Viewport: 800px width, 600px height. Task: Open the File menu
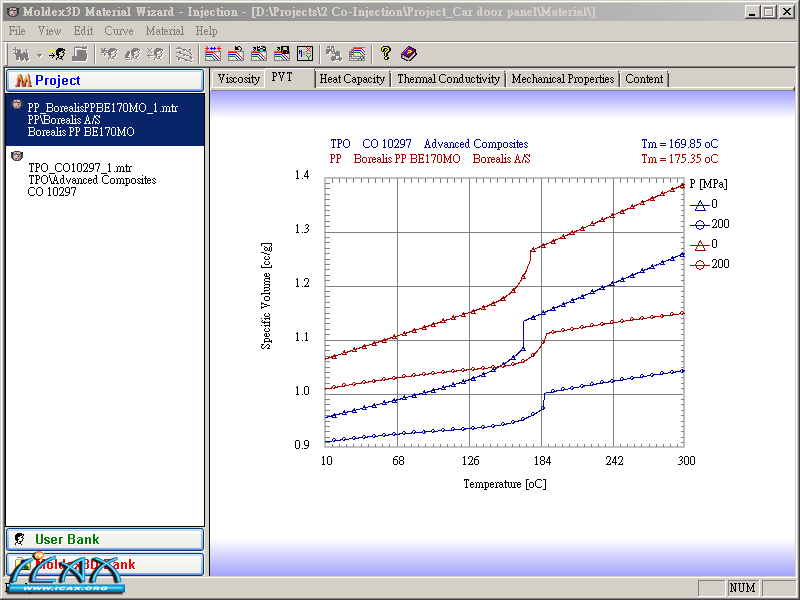(x=17, y=31)
